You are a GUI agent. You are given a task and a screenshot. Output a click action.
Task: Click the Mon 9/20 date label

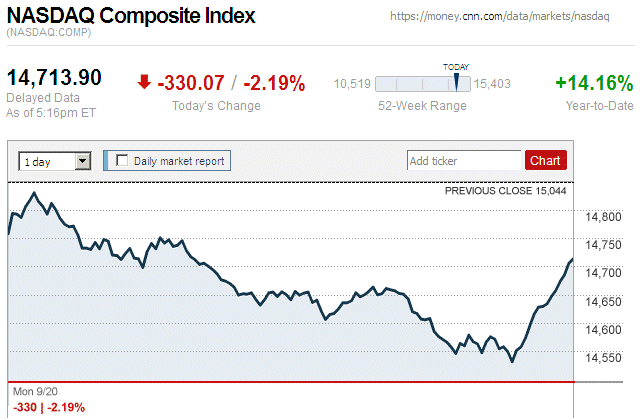click(x=37, y=391)
